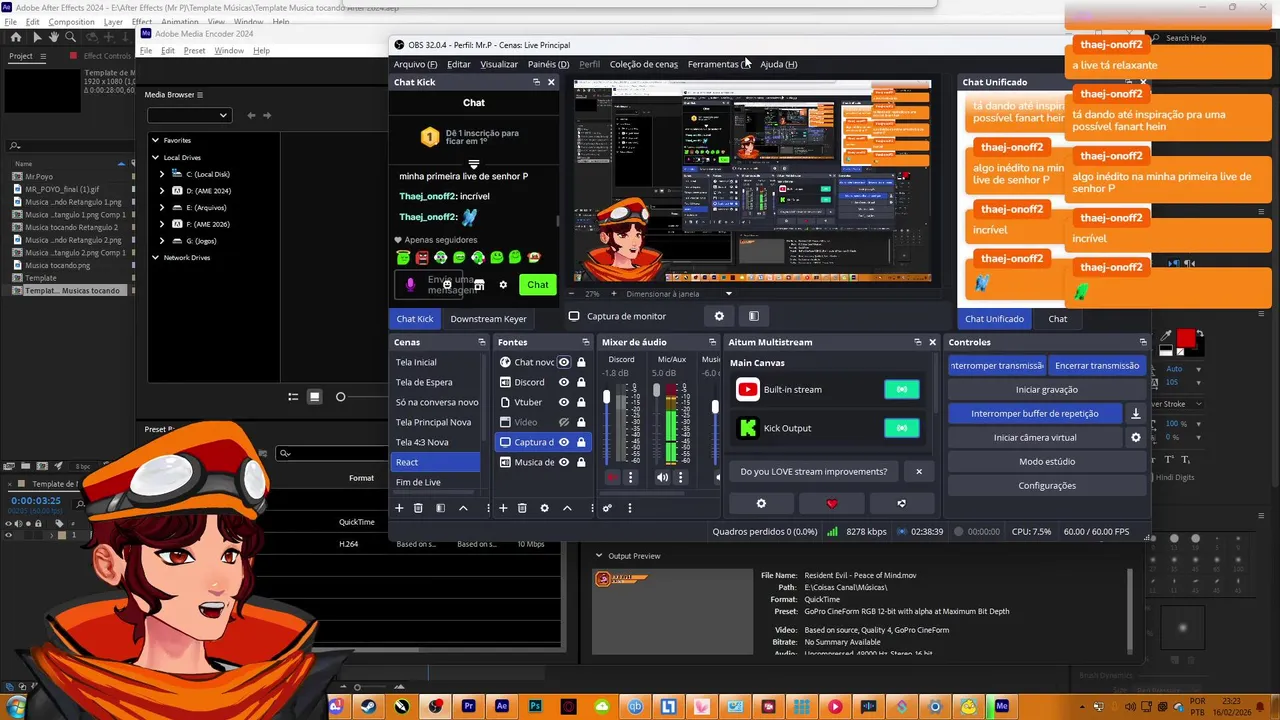
Task: Unmute the Discord audio channel
Action: (x=612, y=478)
